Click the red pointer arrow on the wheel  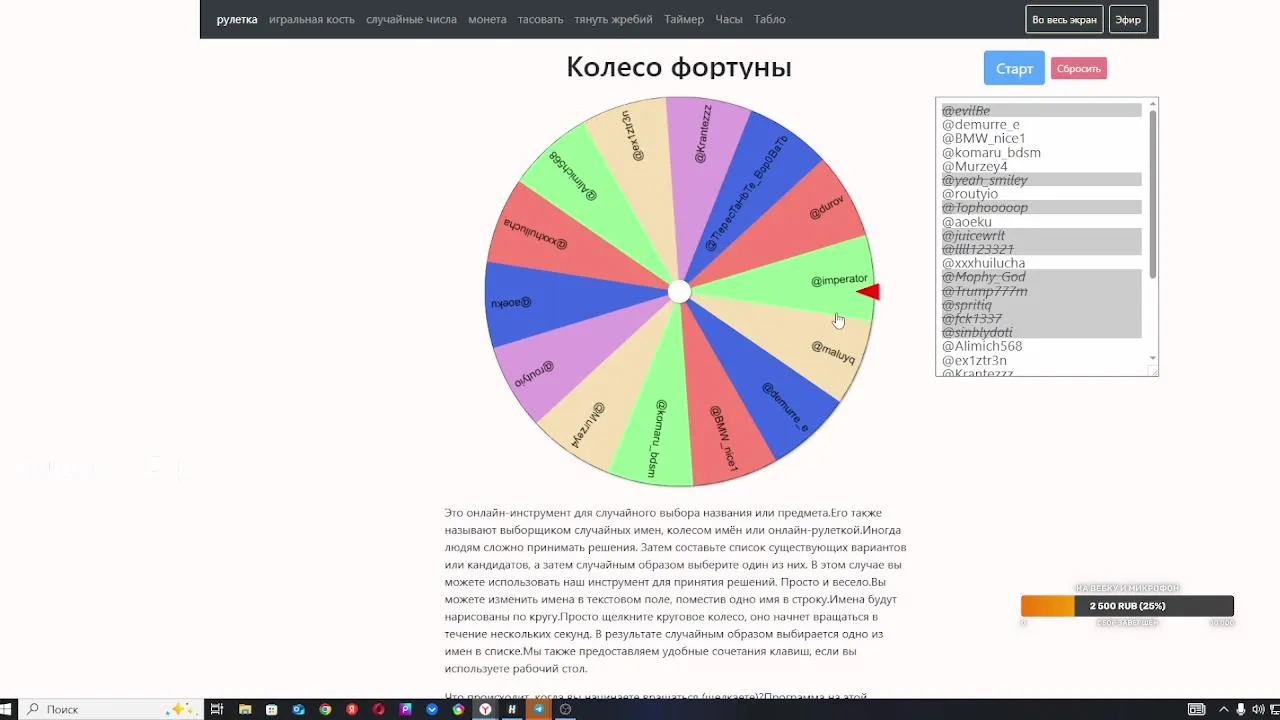point(869,292)
